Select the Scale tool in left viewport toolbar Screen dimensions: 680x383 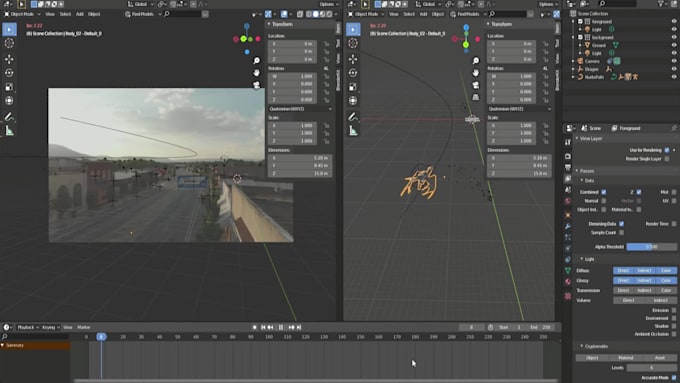9,87
